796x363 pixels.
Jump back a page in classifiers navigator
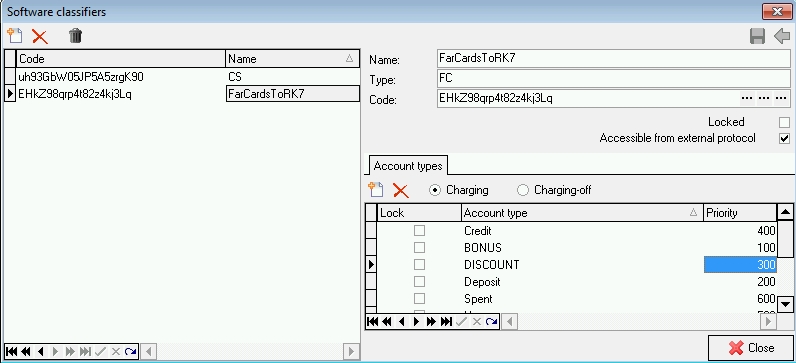[26, 351]
